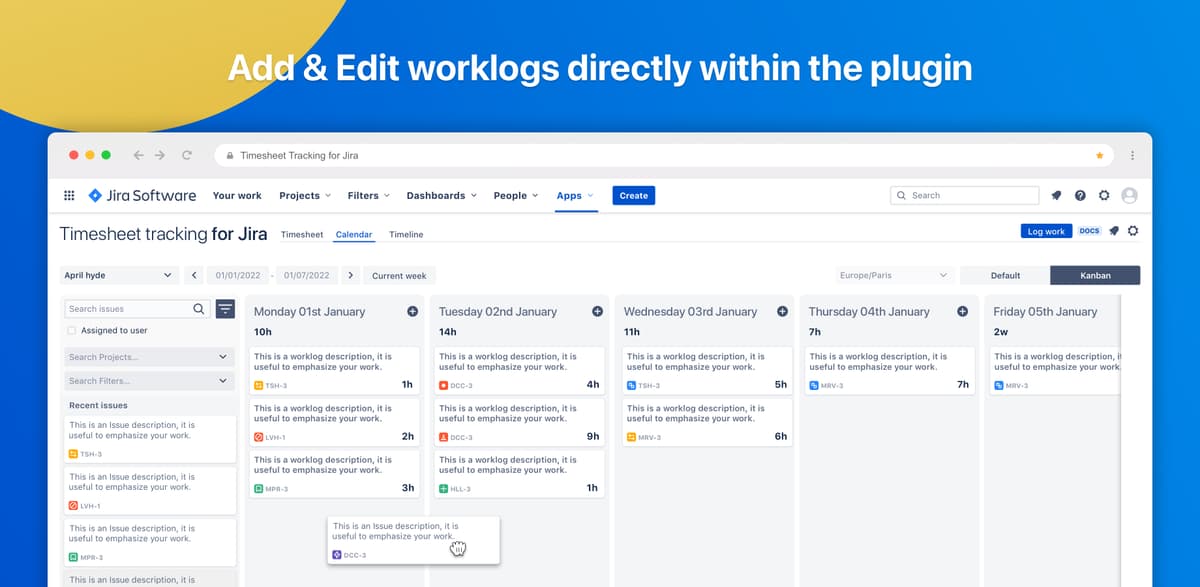Open the DOCS link
The image size is (1200, 587).
coord(1090,231)
